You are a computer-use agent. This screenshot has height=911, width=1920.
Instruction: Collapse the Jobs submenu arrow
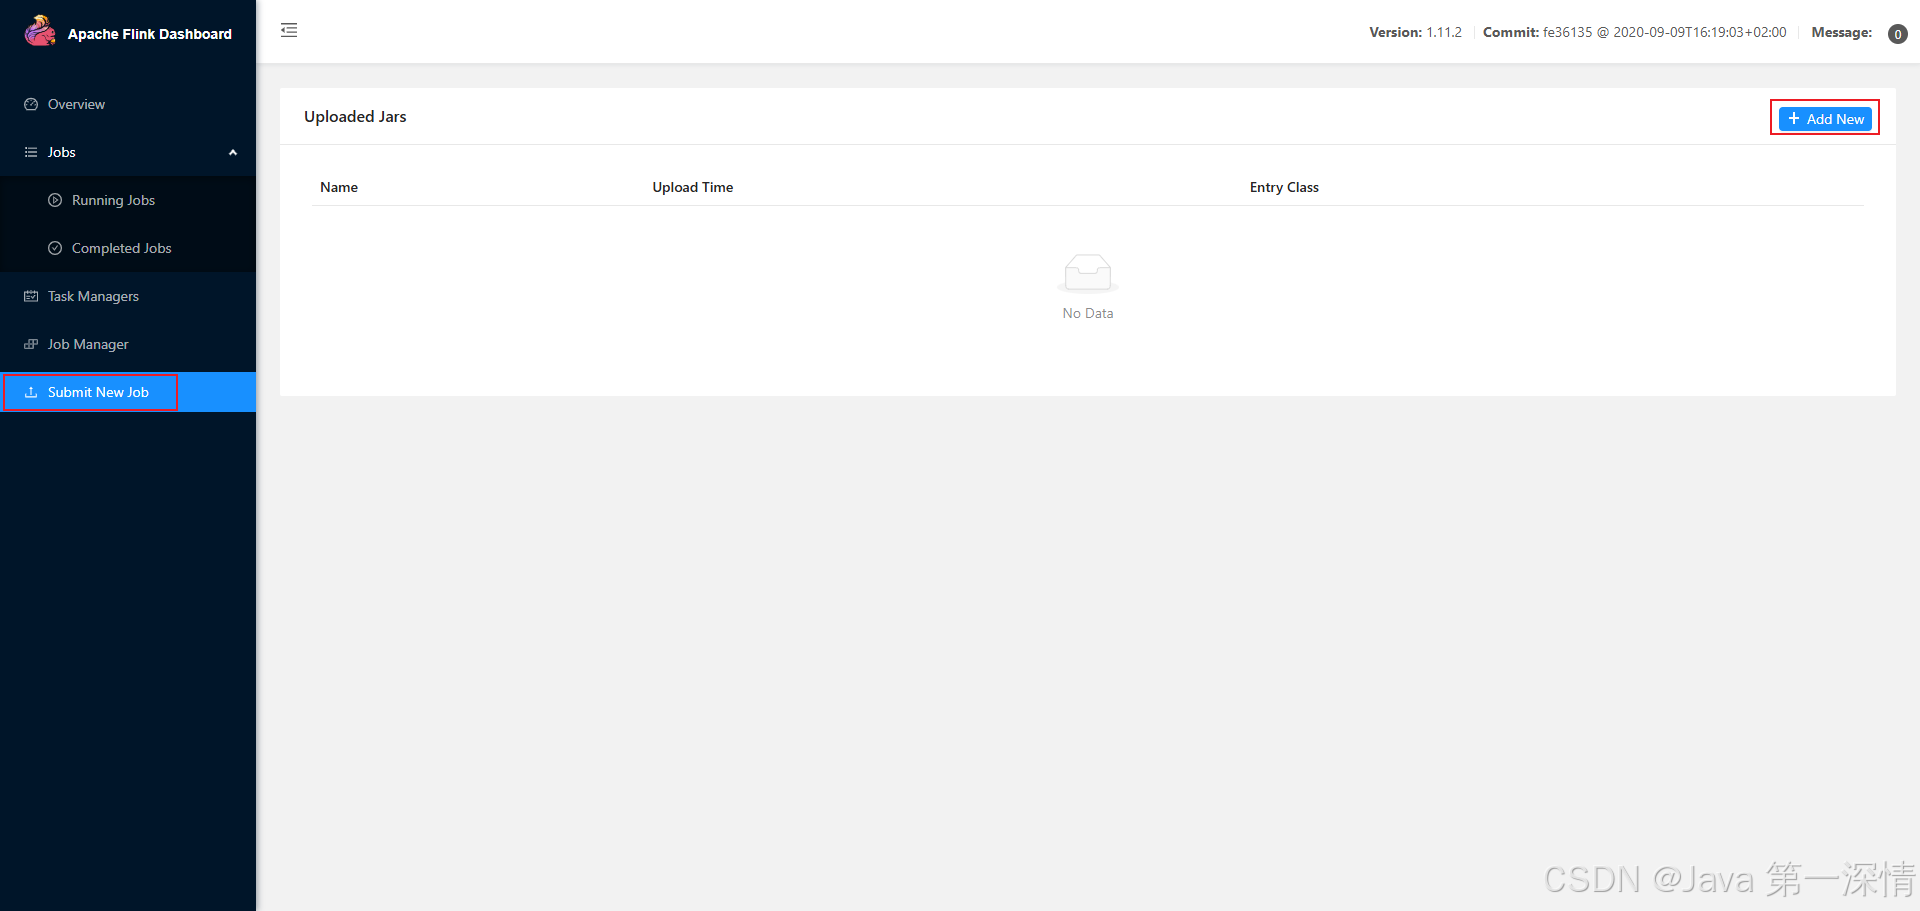pos(233,152)
